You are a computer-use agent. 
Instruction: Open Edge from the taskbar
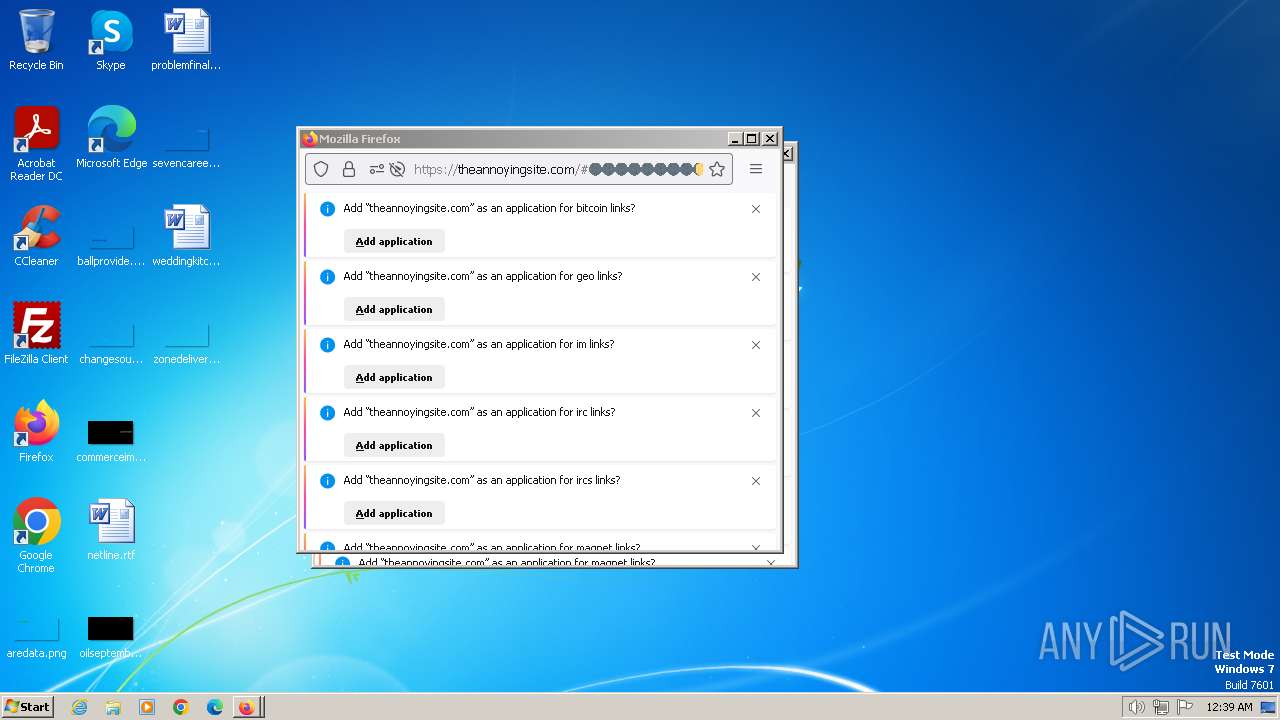click(x=215, y=707)
